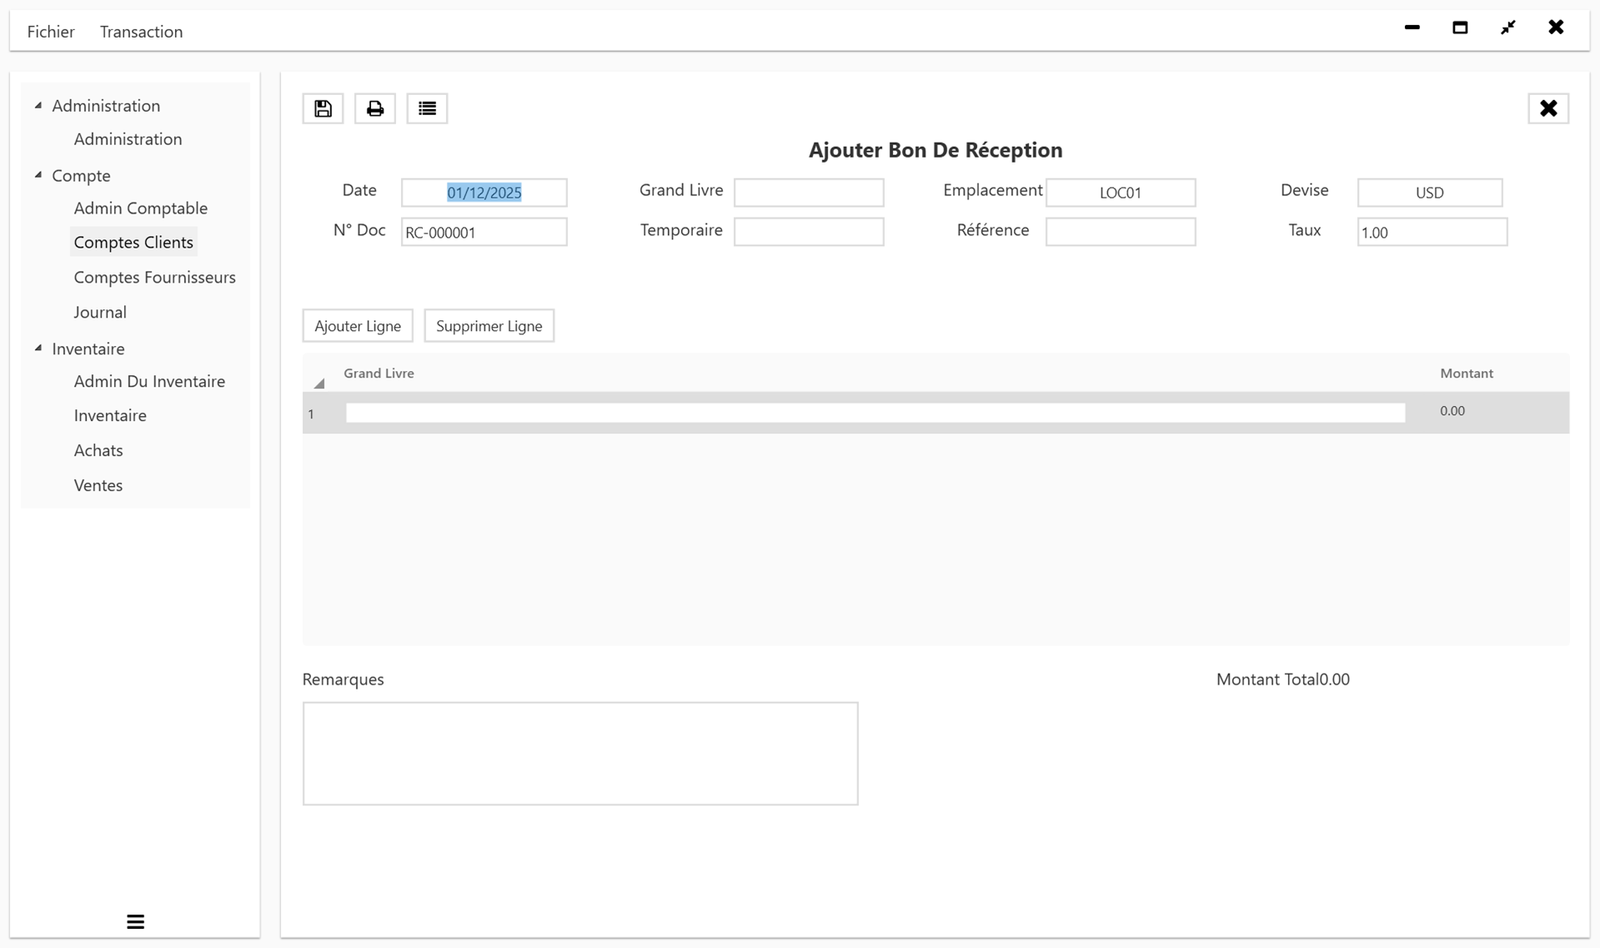Select Ventes in the sidebar

[x=98, y=485]
